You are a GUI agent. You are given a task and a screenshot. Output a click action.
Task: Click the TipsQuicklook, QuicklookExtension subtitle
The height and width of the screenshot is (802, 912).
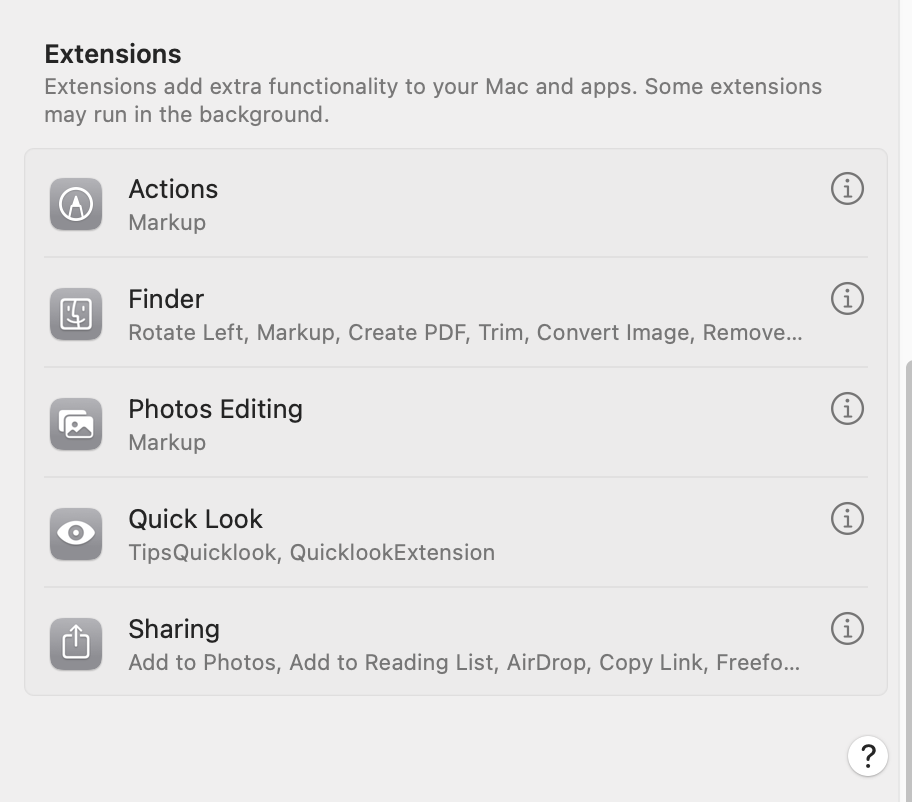coord(312,552)
